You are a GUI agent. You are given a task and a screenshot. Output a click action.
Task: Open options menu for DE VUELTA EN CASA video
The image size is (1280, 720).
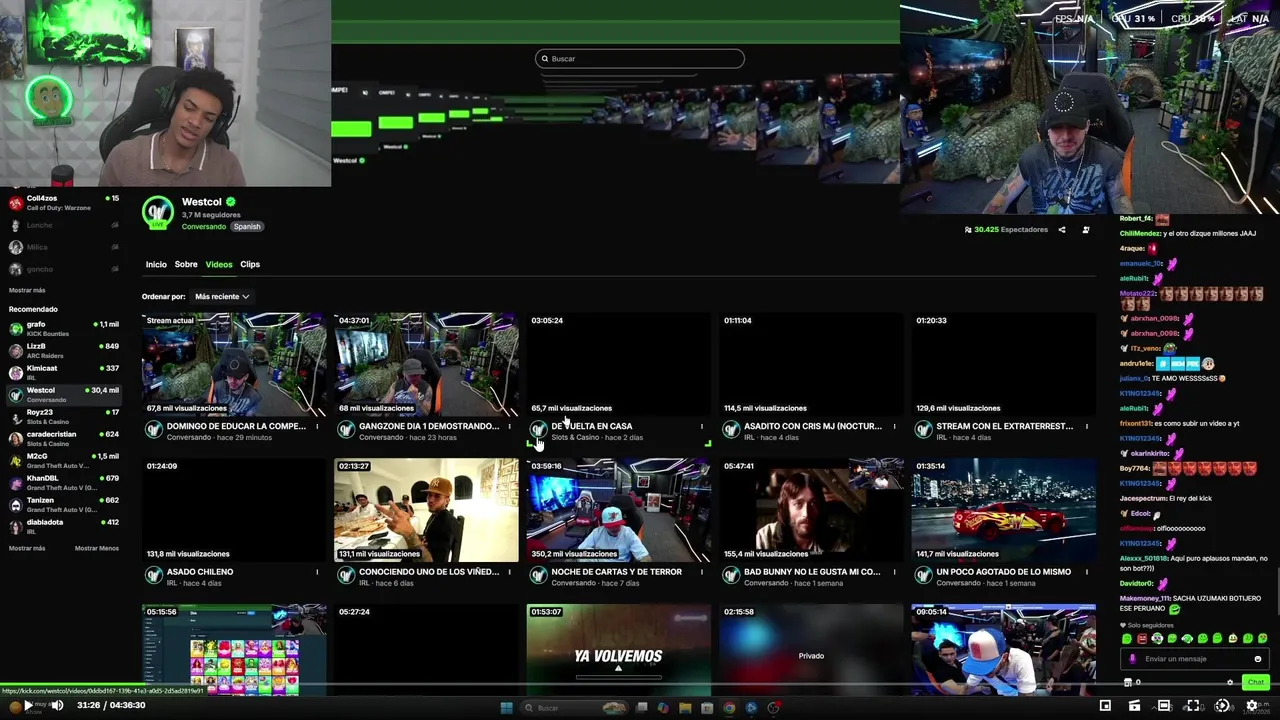(x=701, y=427)
